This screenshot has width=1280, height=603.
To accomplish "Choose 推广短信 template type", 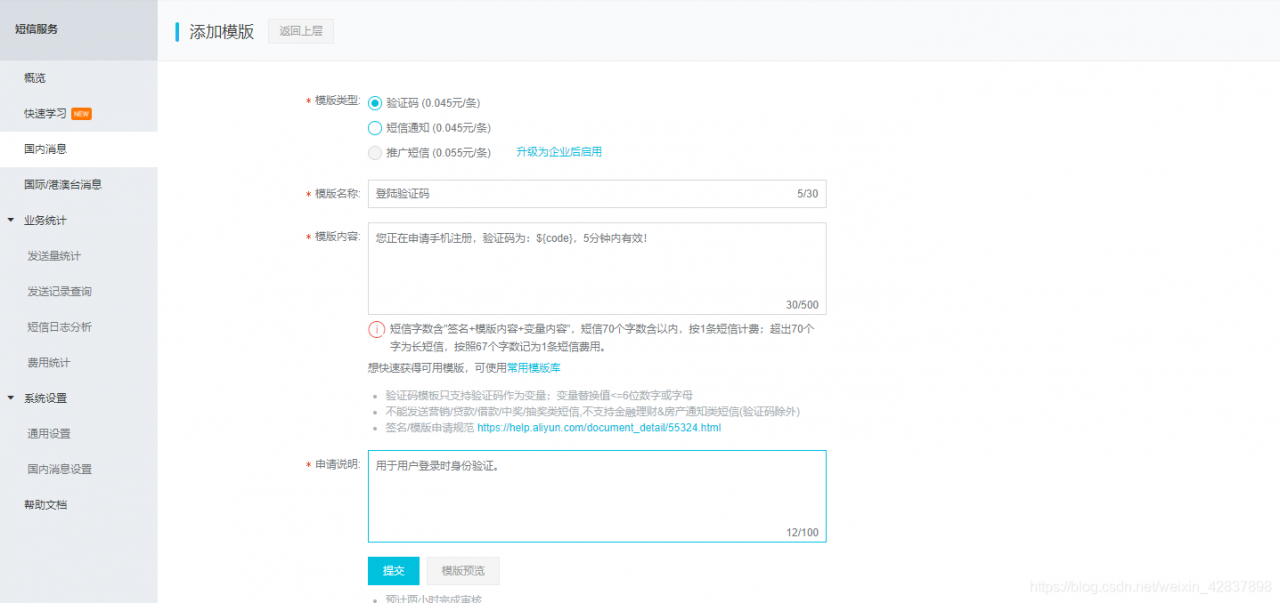I will (x=375, y=153).
